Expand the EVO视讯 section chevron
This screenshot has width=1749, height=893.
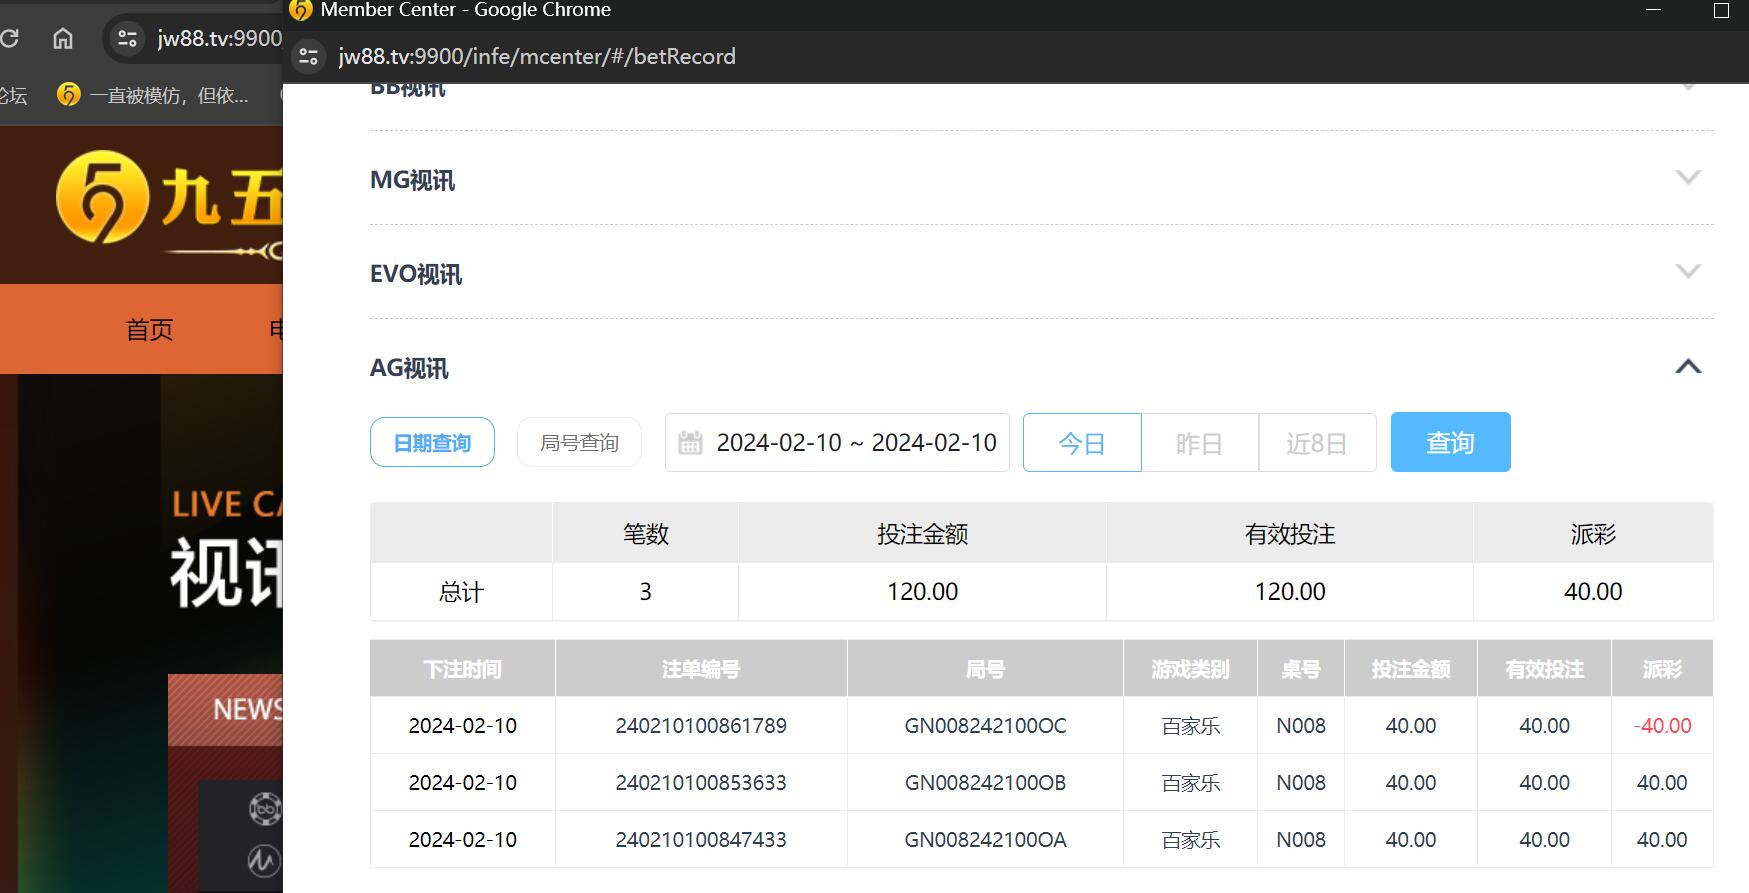[x=1687, y=272]
